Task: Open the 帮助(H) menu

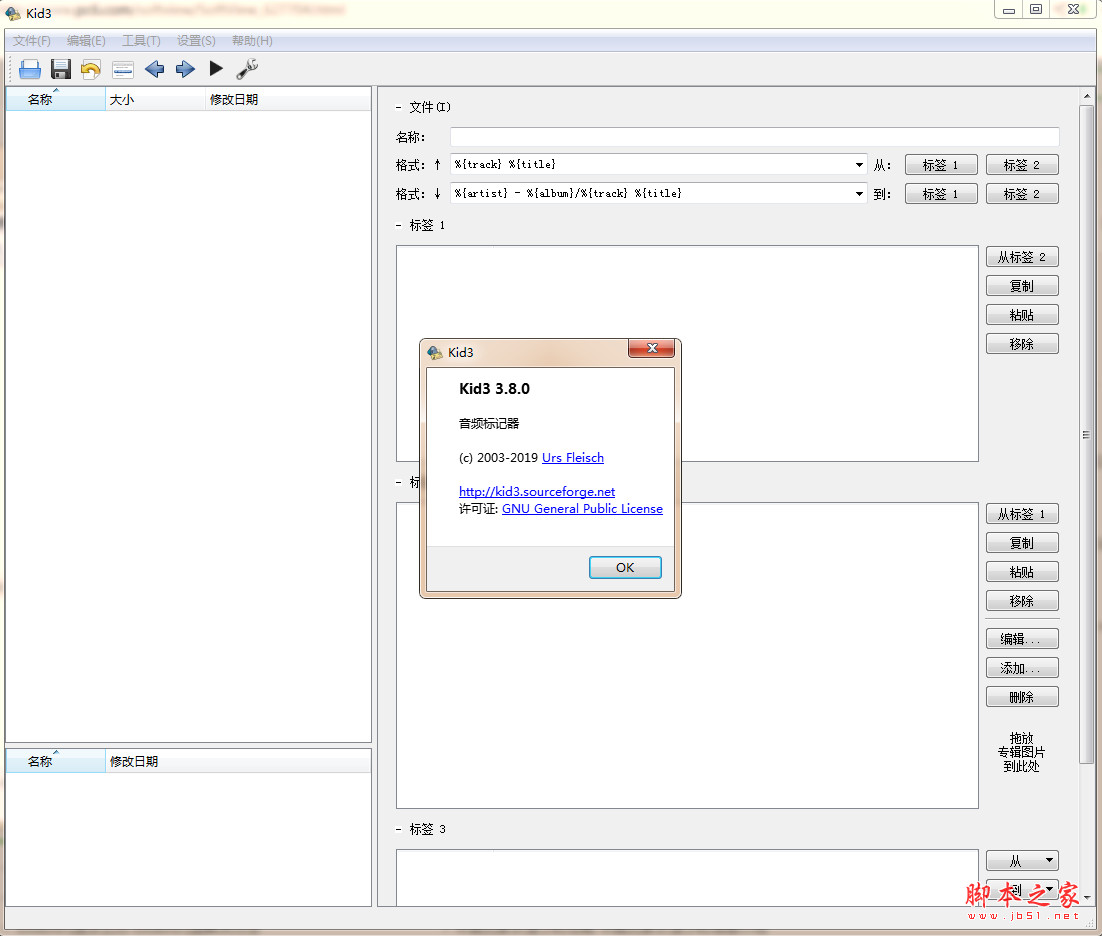Action: tap(251, 41)
